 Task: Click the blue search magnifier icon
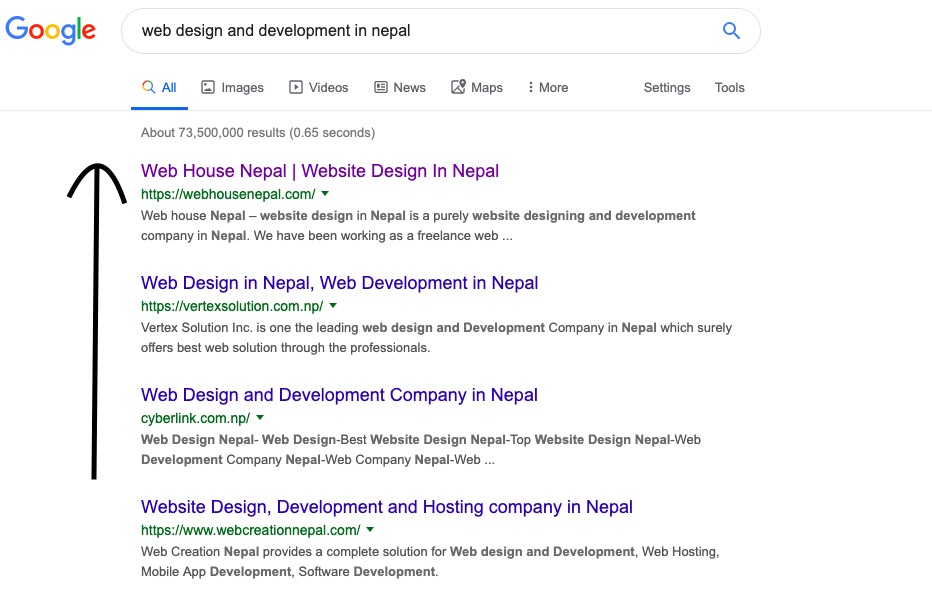(x=731, y=30)
